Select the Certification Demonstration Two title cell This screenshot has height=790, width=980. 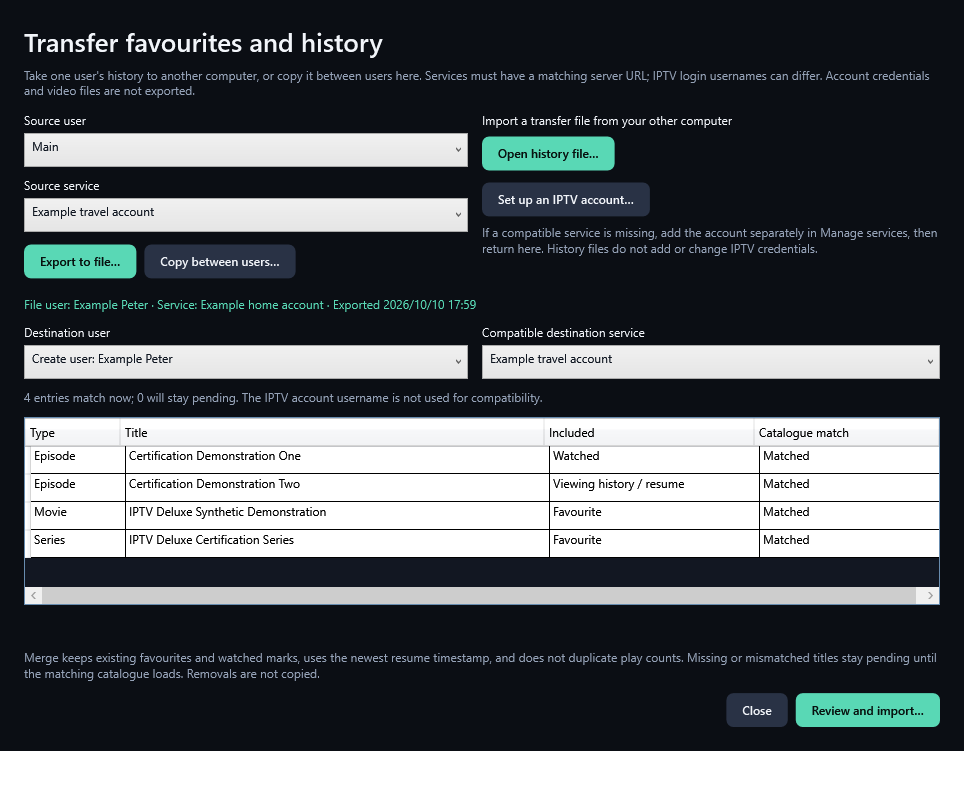tap(337, 488)
